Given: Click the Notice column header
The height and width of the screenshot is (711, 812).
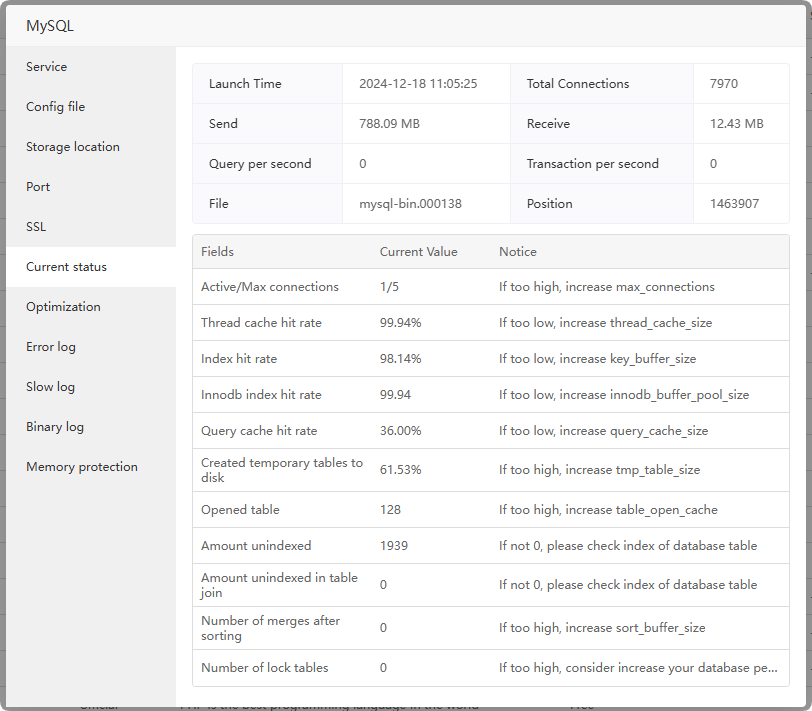Looking at the screenshot, I should [x=518, y=252].
